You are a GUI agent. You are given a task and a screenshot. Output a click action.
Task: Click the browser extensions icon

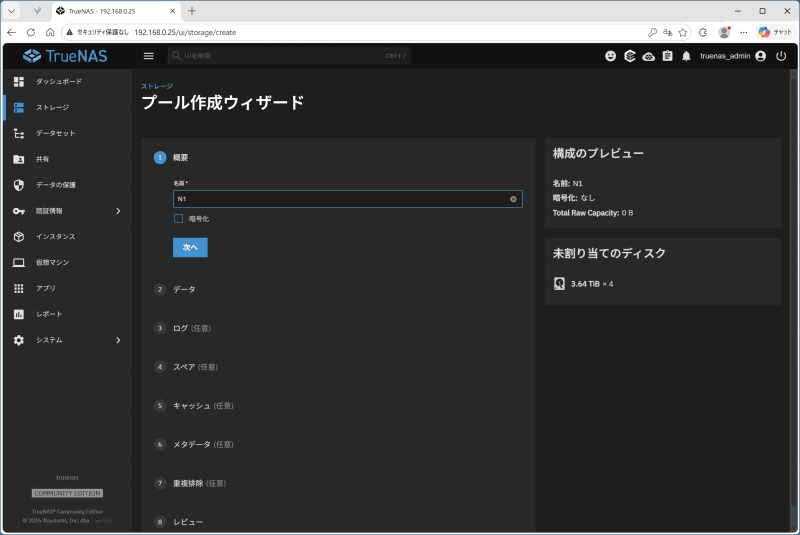pos(703,32)
